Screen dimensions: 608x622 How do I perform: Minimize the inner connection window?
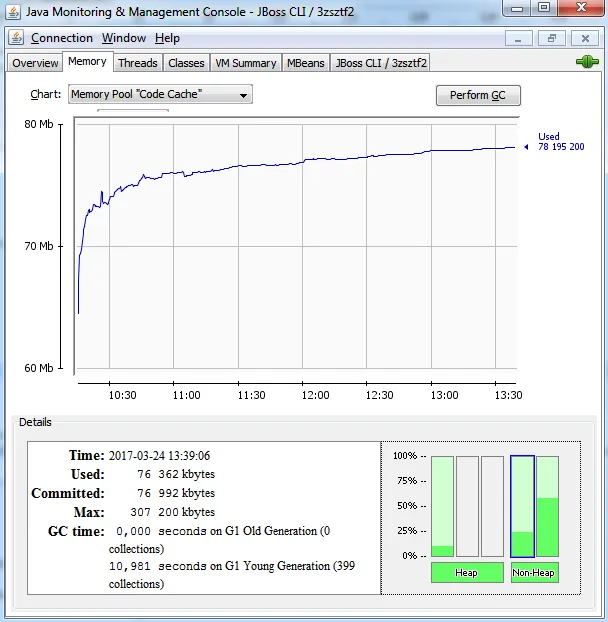[518, 39]
